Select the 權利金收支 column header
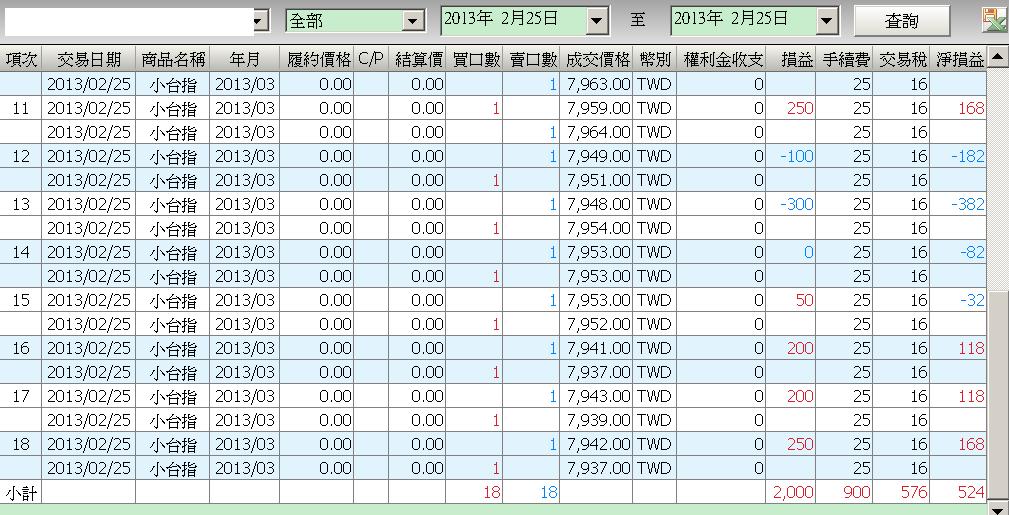This screenshot has width=1009, height=515. point(721,60)
